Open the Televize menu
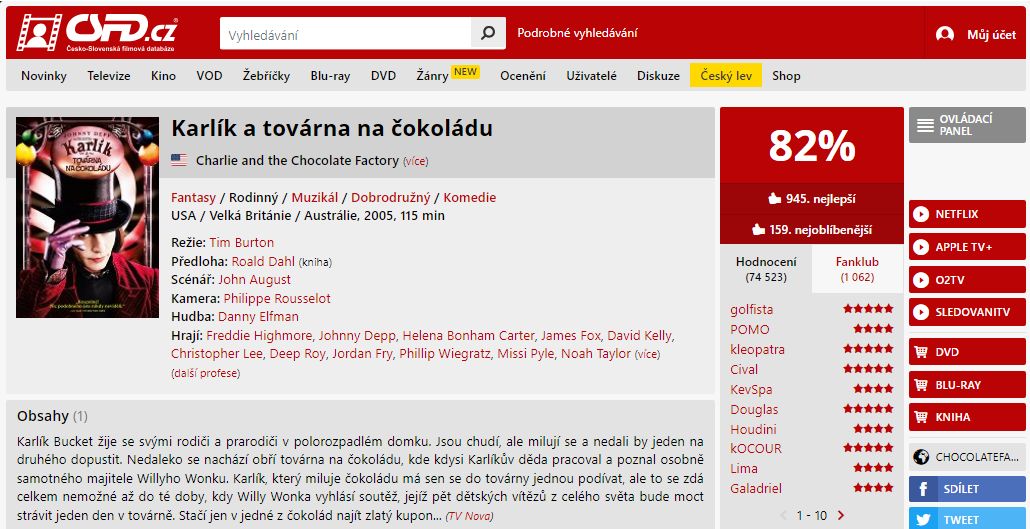The width and height of the screenshot is (1030, 529). [109, 76]
